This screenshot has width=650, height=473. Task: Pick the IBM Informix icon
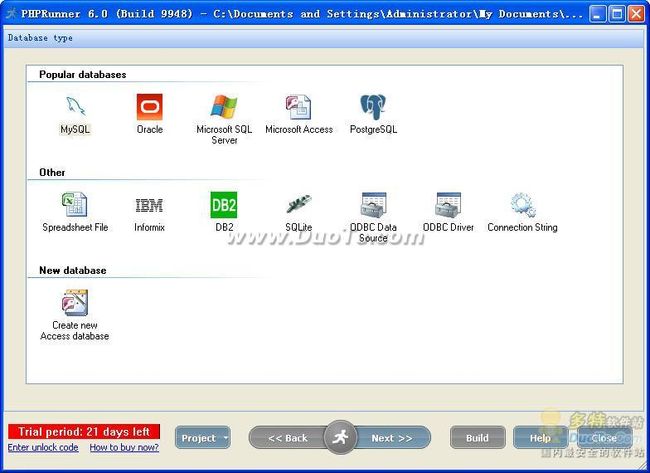tap(149, 205)
